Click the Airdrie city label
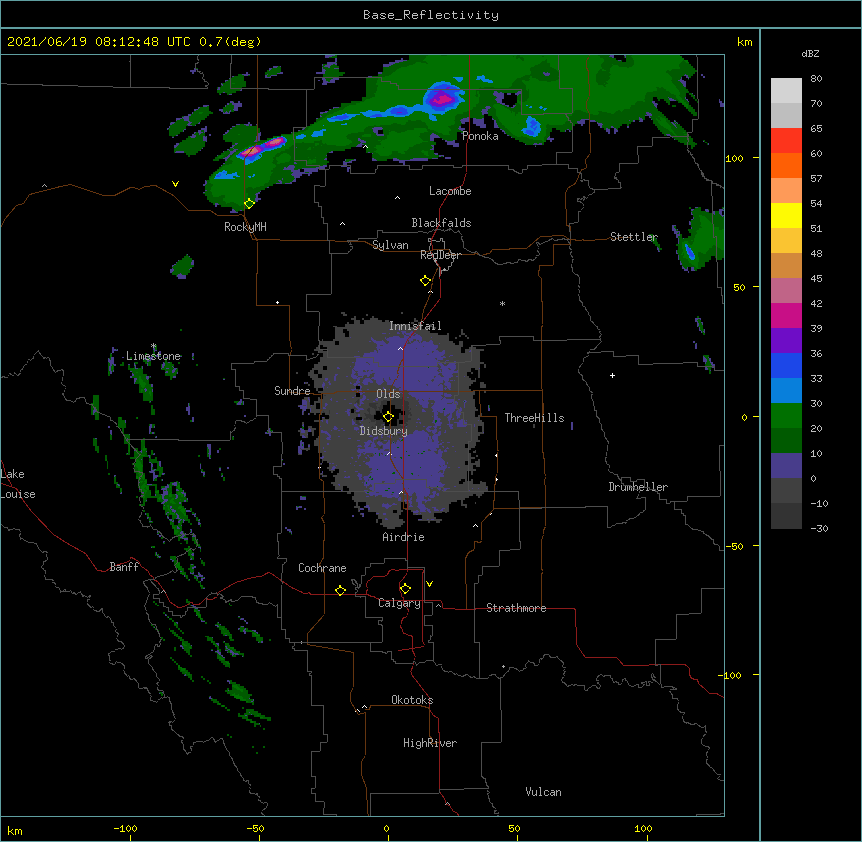This screenshot has width=862, height=842. [x=404, y=537]
